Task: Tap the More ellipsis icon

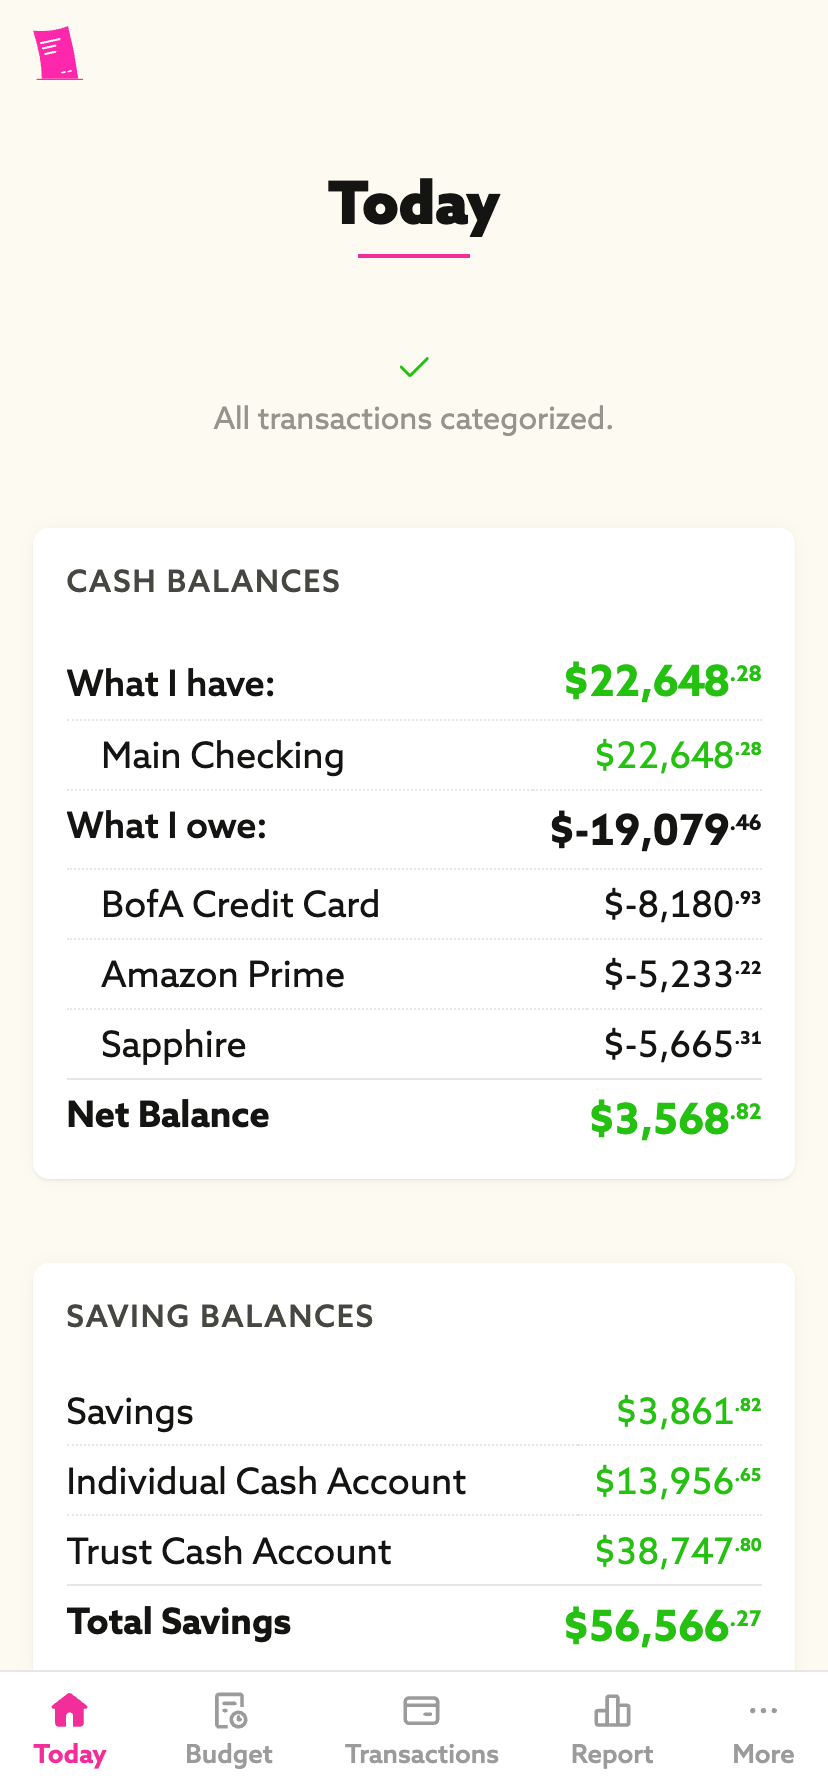Action: click(763, 1710)
